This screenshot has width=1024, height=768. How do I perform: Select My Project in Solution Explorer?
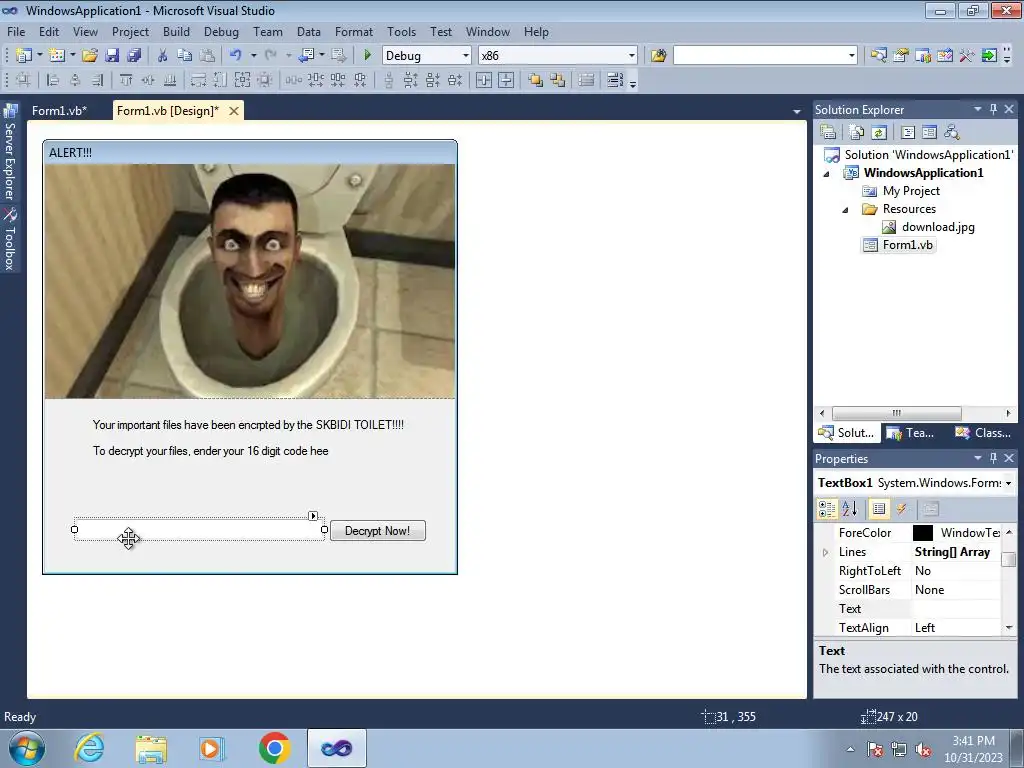(911, 191)
